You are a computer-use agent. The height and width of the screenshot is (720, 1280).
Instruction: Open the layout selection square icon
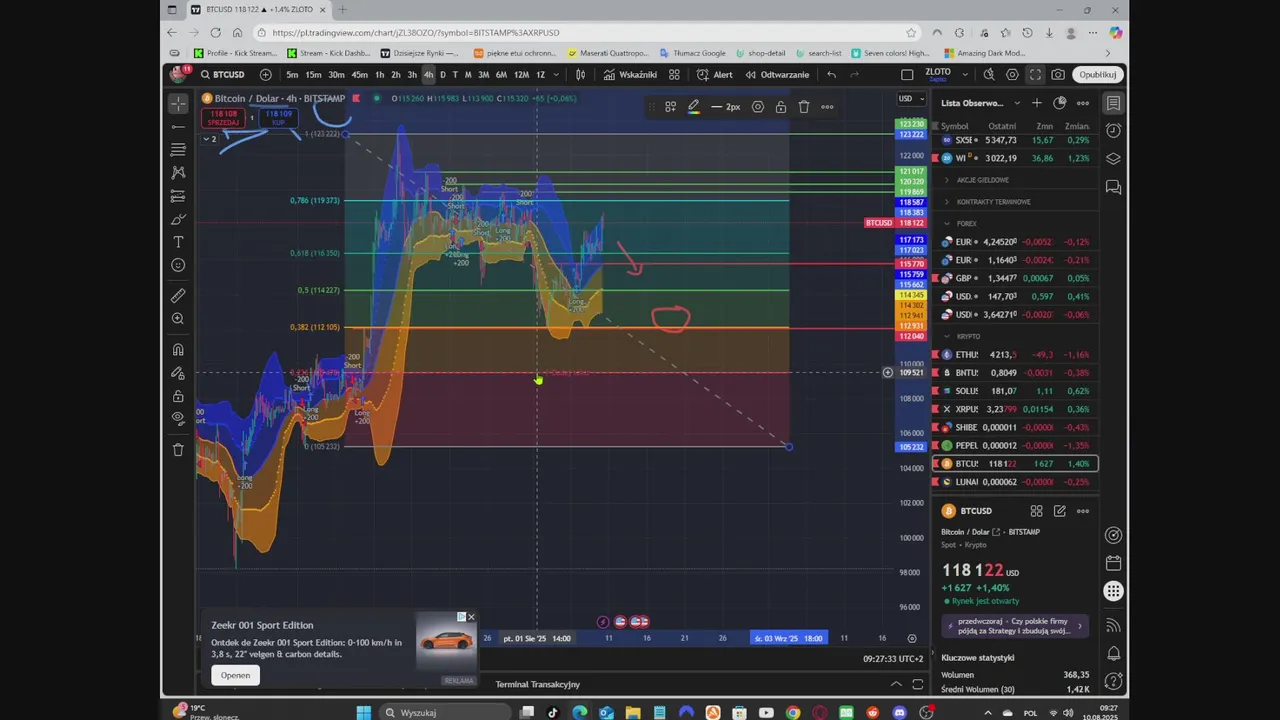point(907,75)
